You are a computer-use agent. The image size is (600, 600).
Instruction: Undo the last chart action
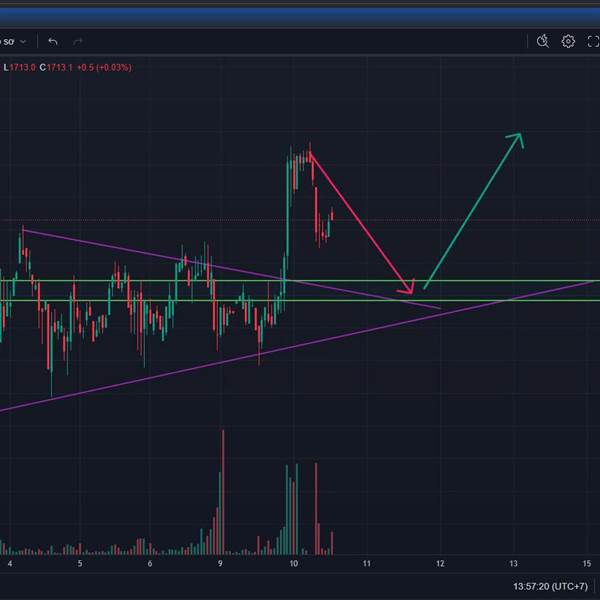click(x=53, y=41)
